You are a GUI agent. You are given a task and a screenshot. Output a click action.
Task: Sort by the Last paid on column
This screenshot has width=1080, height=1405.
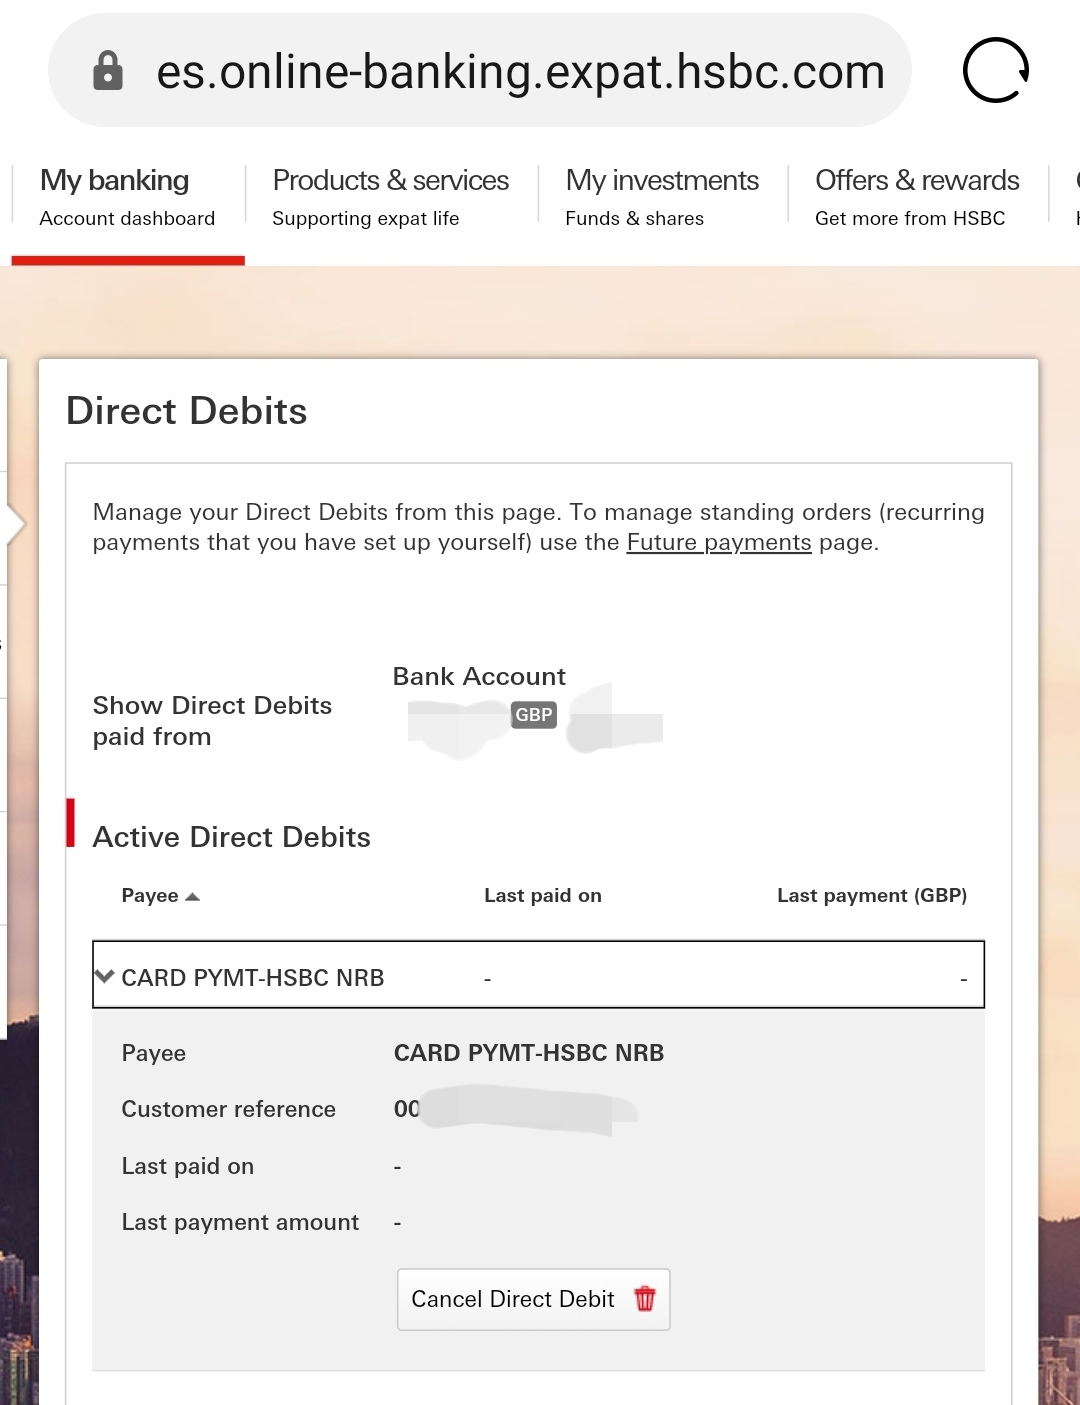[x=542, y=896]
